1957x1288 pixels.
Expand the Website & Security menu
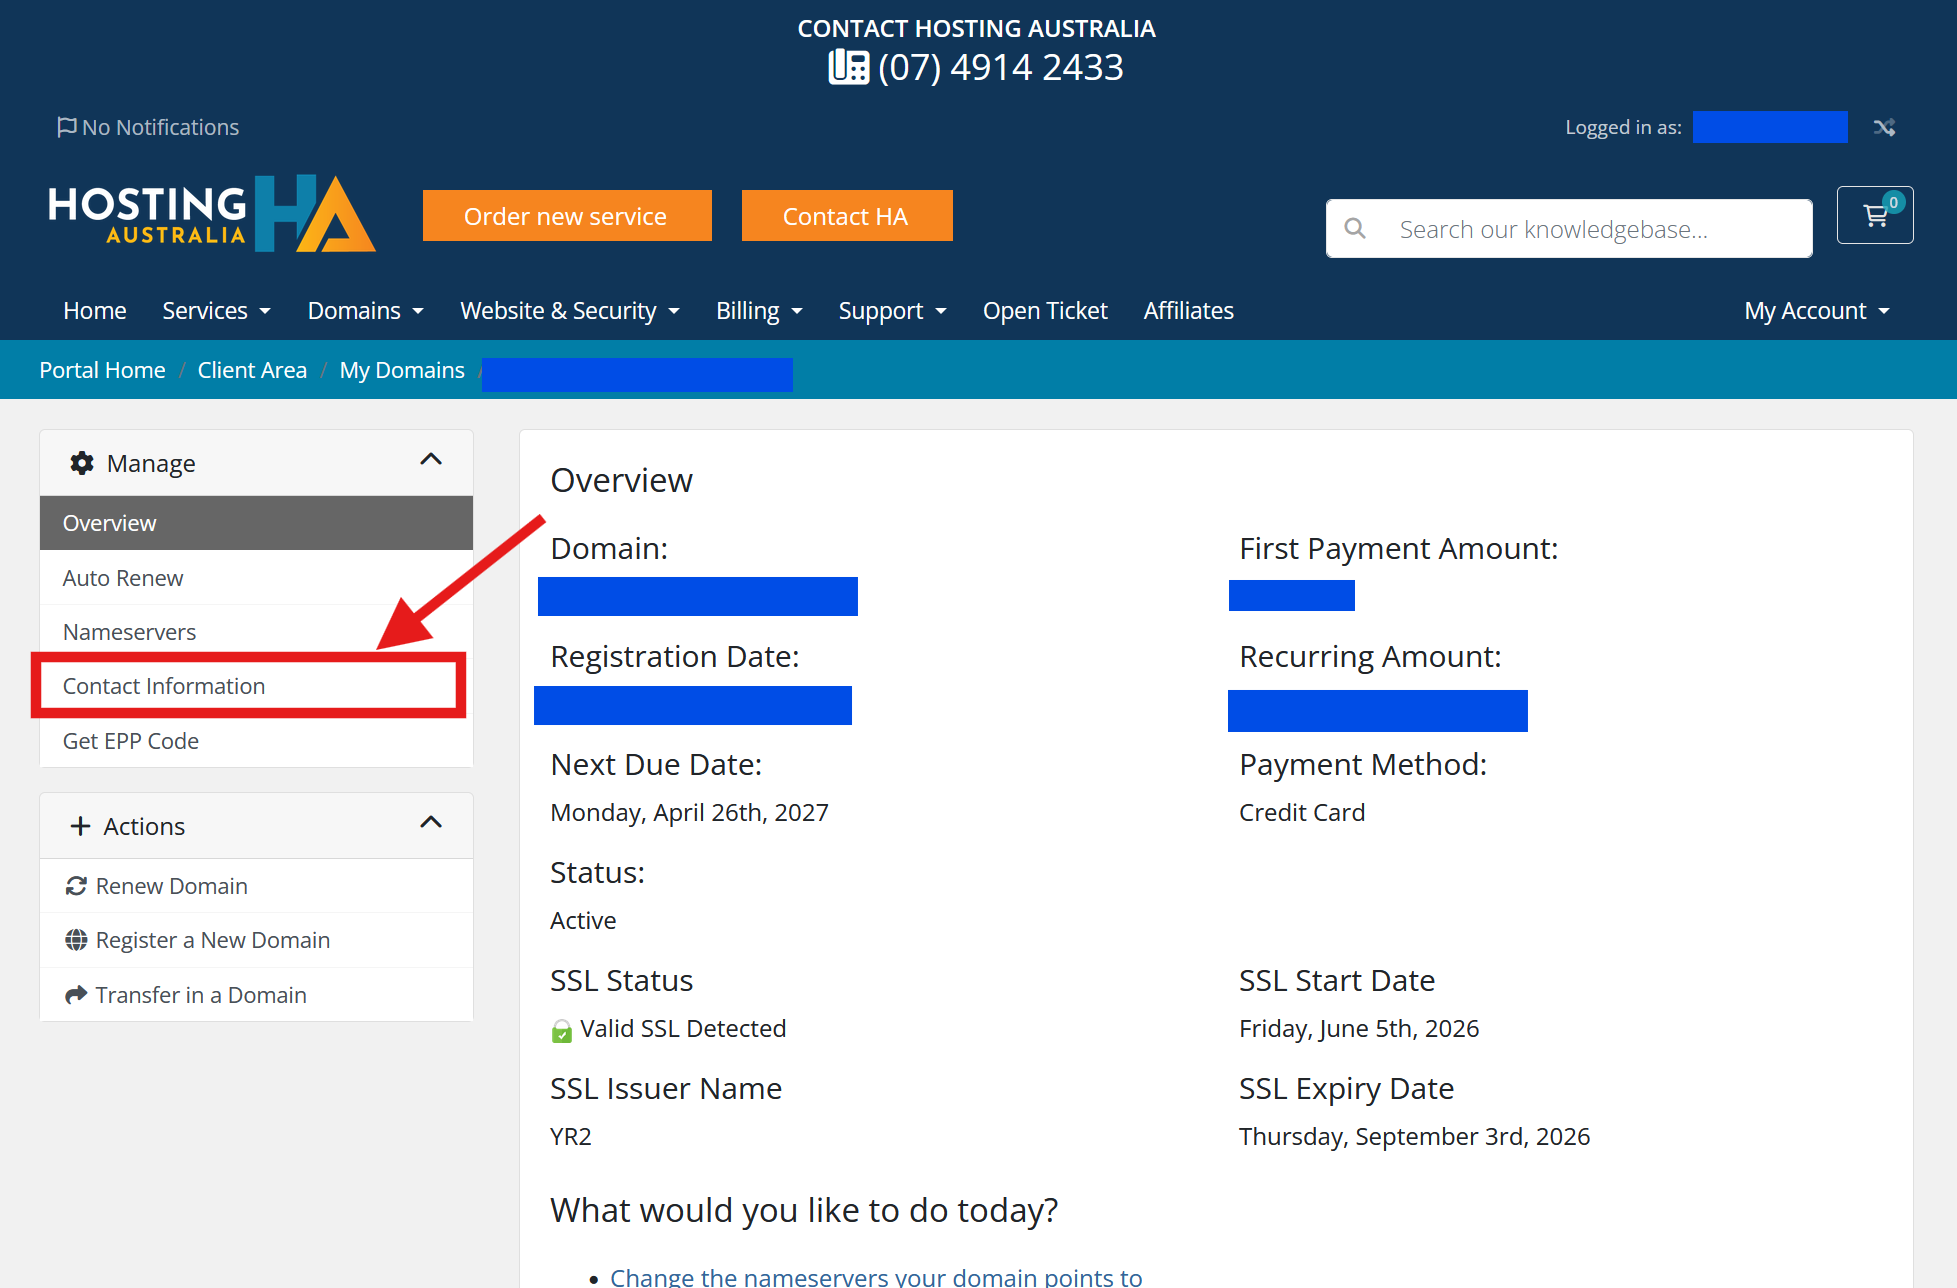[570, 311]
